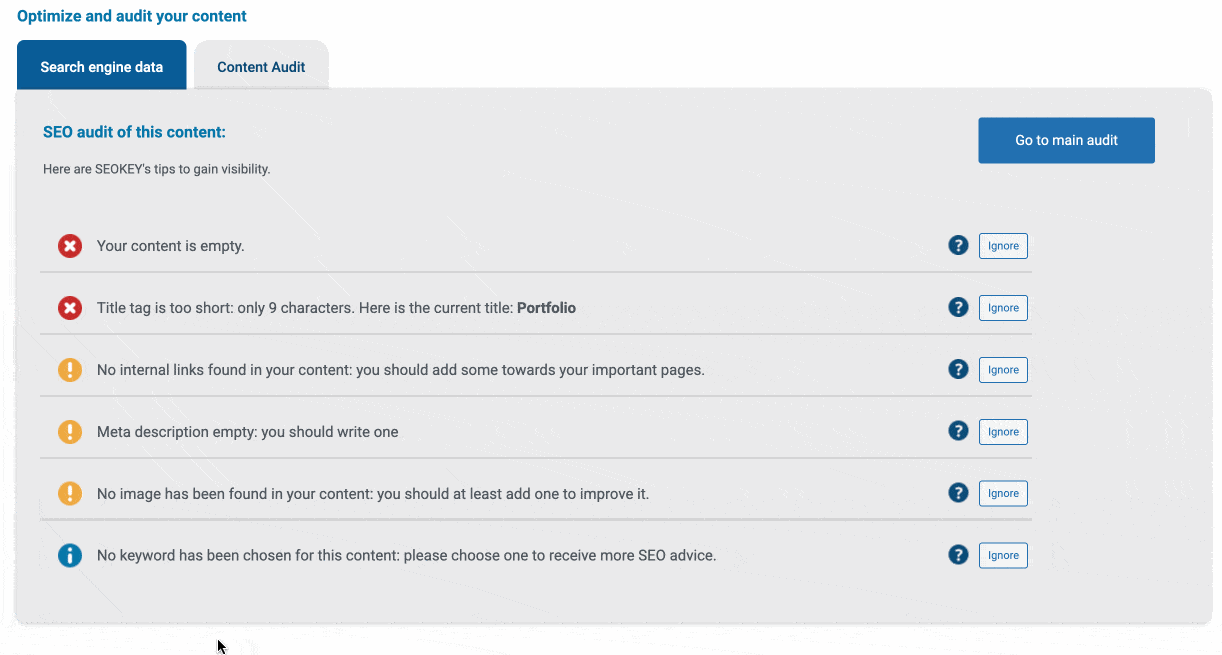Ignore the no internal links warning
Viewport: 1222px width, 655px height.
coord(1003,370)
